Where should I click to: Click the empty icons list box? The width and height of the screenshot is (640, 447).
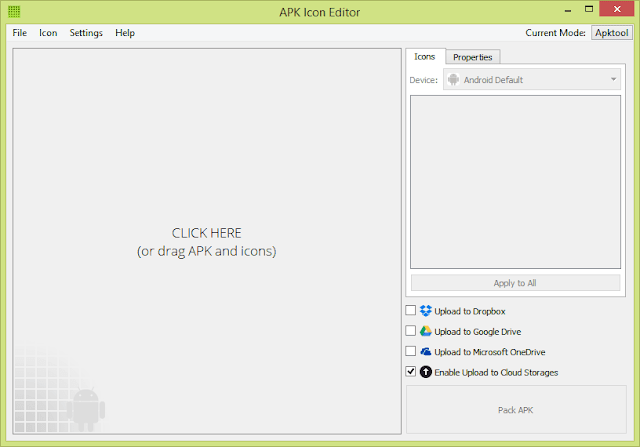coord(515,182)
